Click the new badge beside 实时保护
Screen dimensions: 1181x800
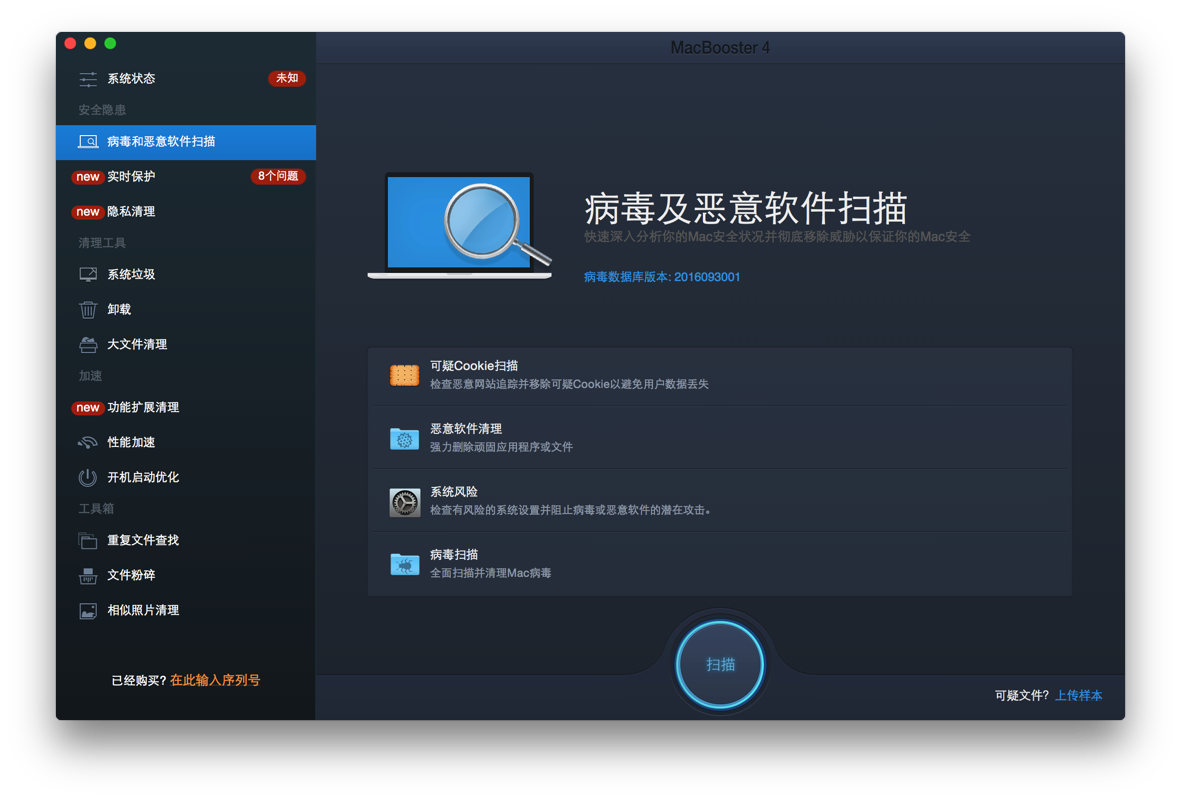coord(87,177)
